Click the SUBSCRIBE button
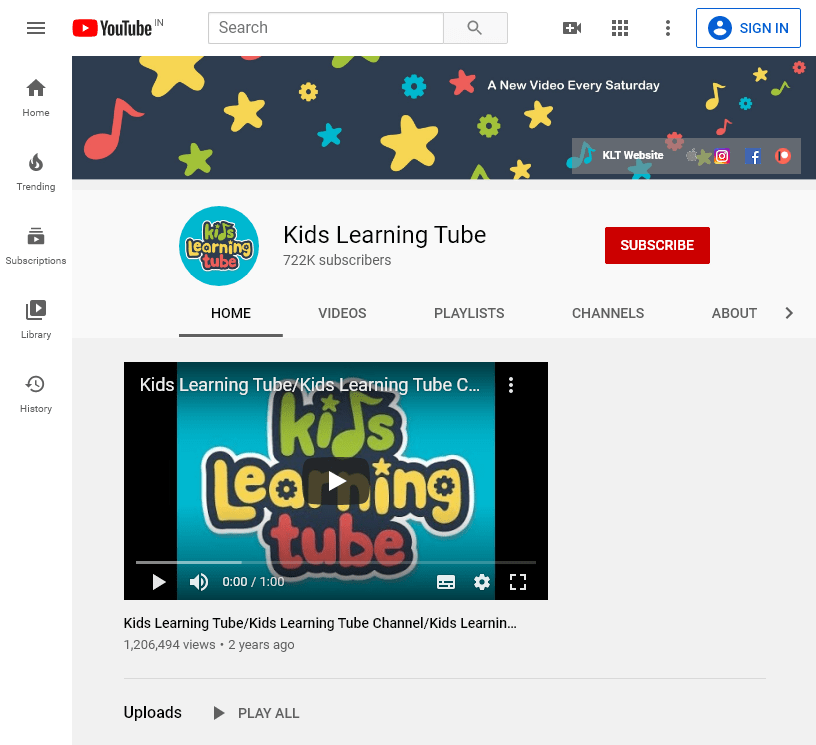Image resolution: width=816 pixels, height=745 pixels. 657,245
